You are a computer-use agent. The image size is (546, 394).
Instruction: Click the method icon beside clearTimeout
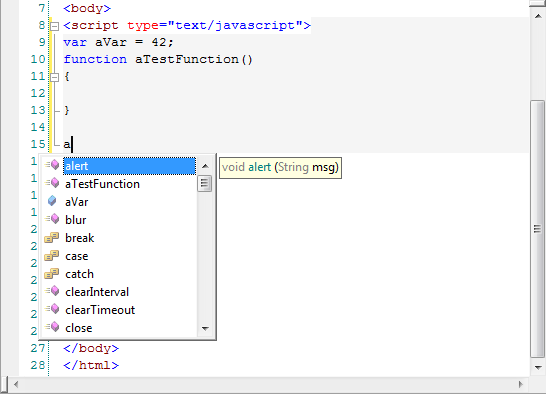tap(52, 309)
